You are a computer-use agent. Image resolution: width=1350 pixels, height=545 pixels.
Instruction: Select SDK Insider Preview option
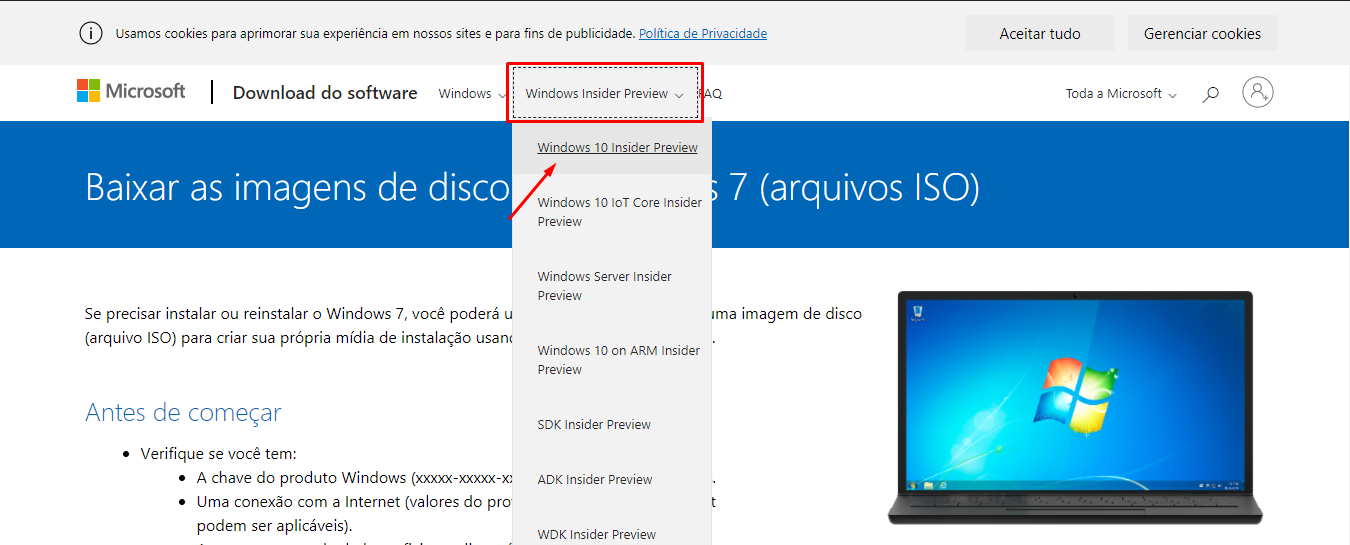[594, 425]
